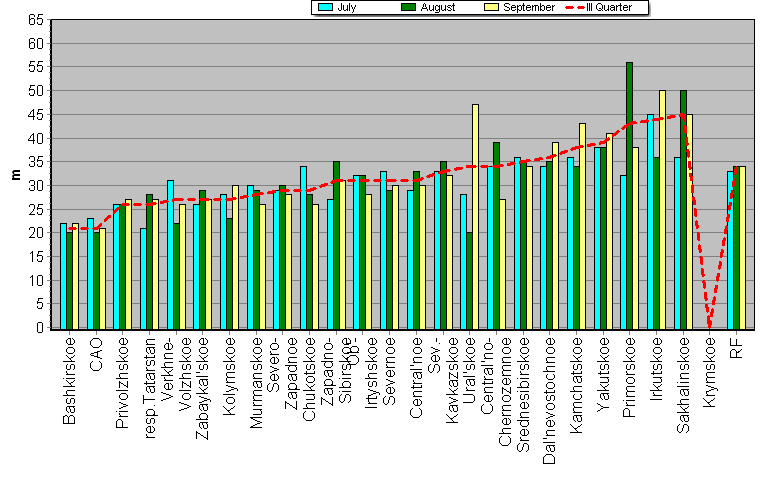Click the Irkutskoe axis label

coord(656,369)
